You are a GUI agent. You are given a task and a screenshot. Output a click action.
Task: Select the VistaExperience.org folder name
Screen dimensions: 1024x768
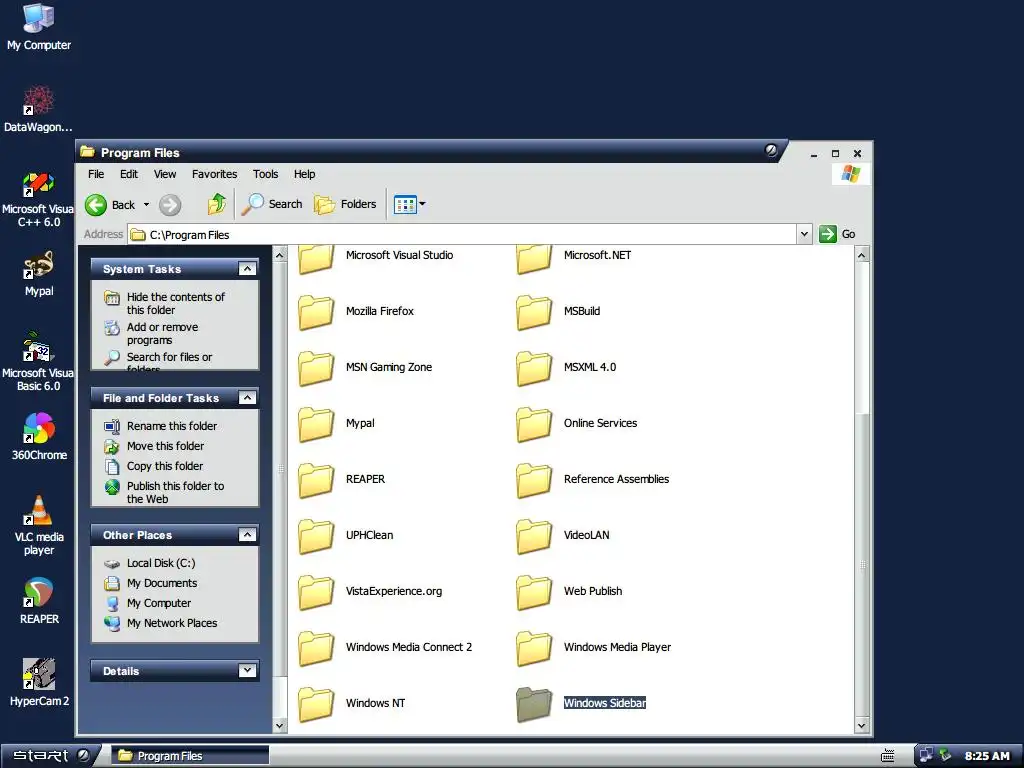coord(393,592)
